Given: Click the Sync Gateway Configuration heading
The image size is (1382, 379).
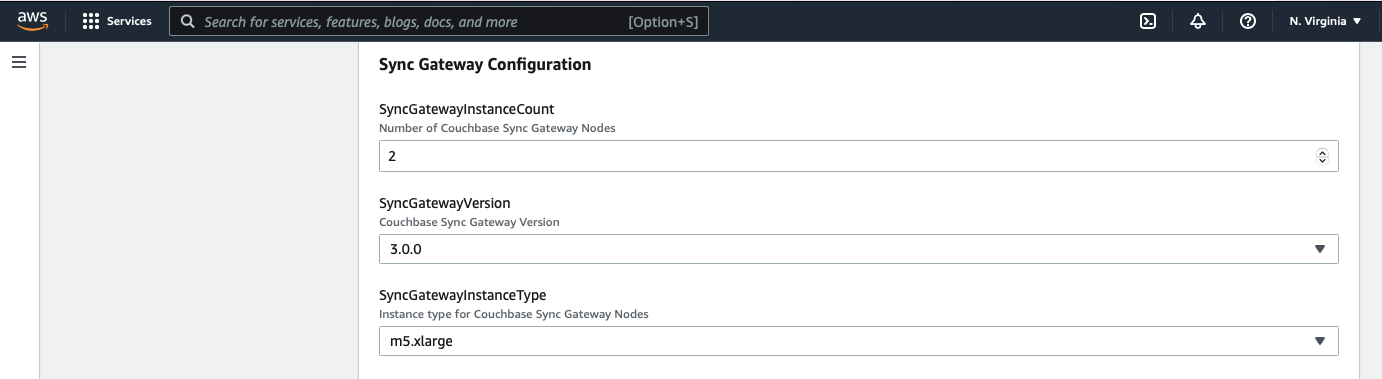Looking at the screenshot, I should point(485,64).
